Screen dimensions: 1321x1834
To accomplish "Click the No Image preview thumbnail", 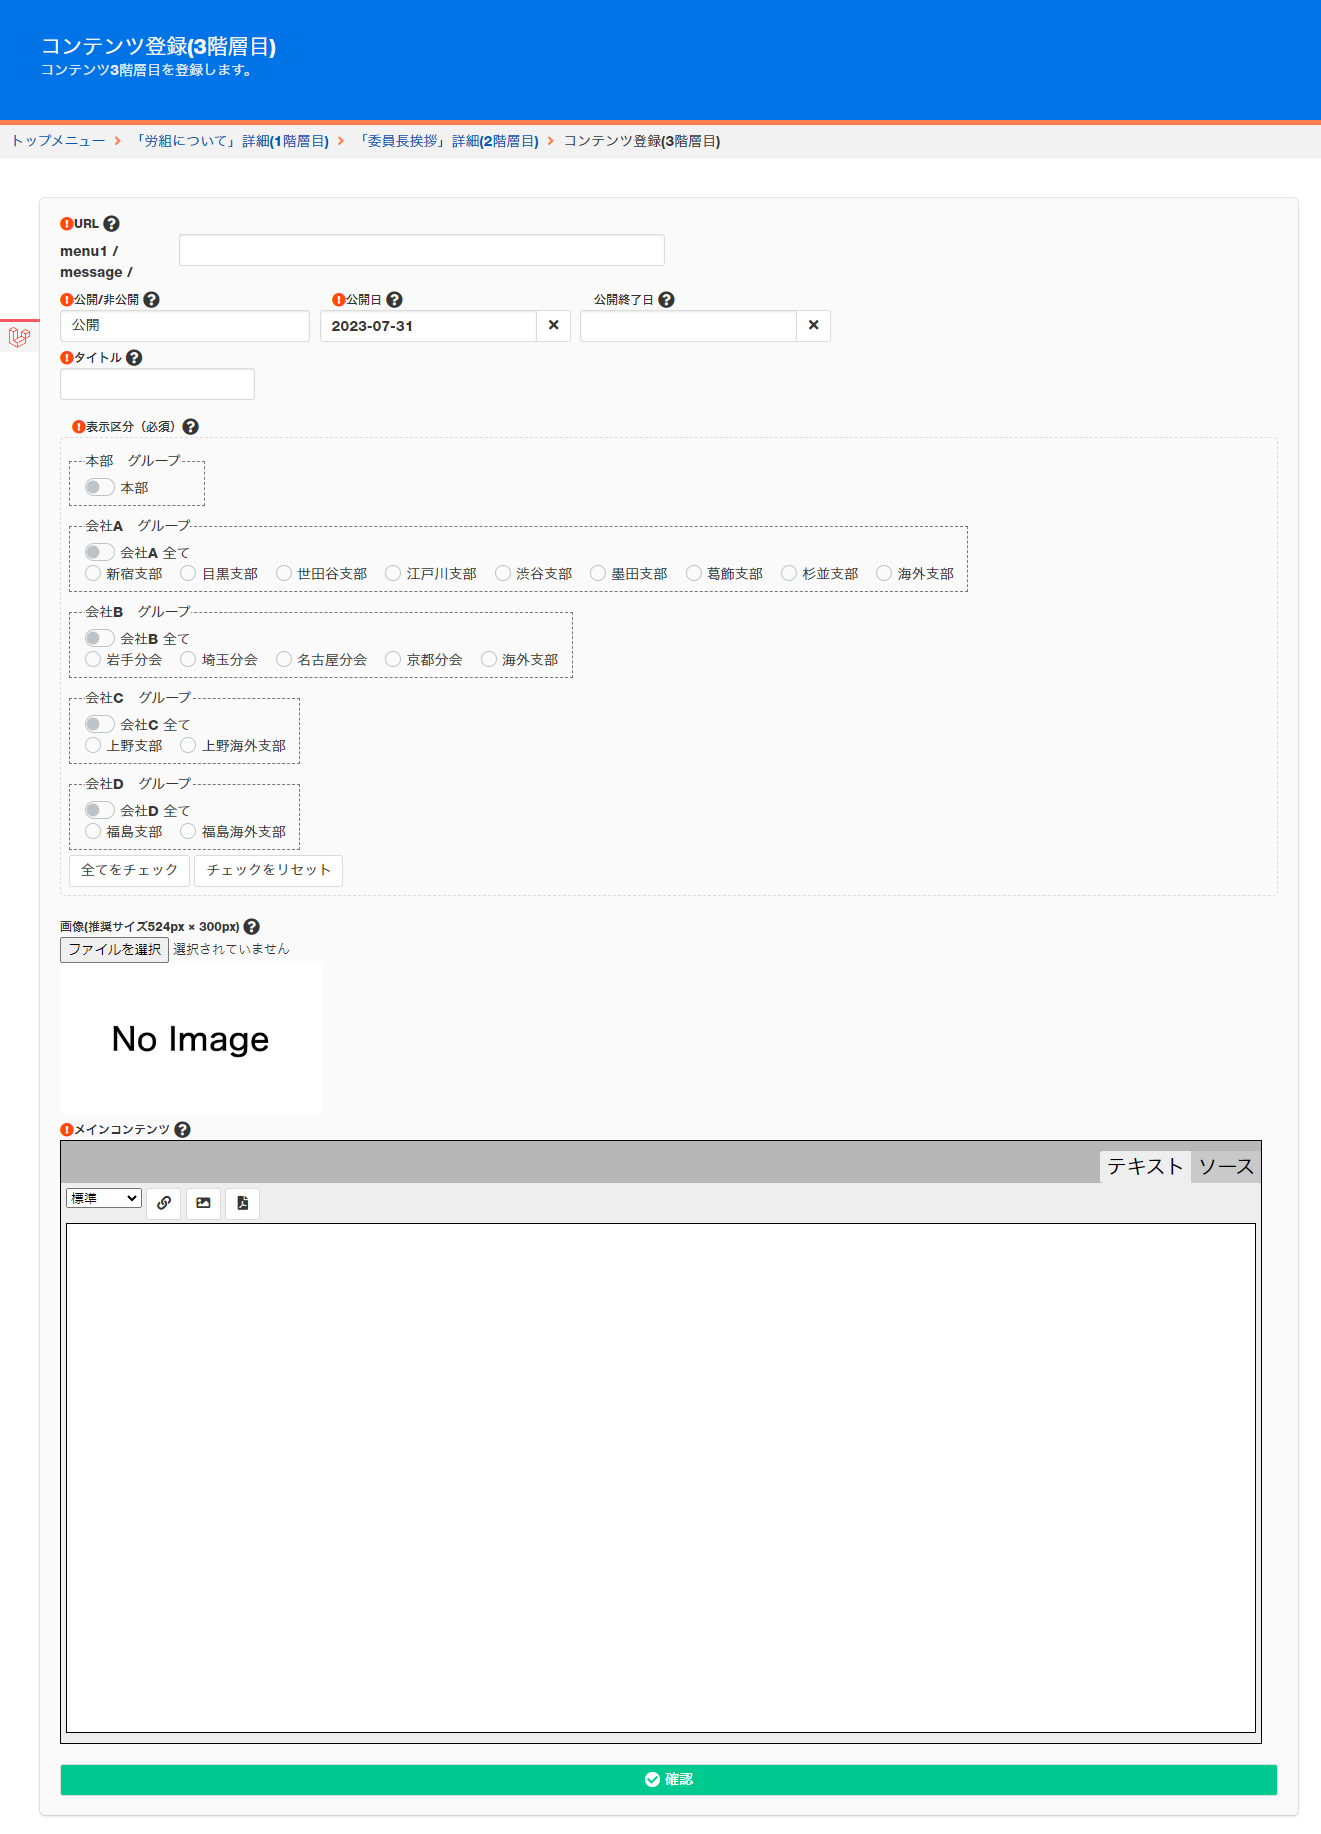I will [x=191, y=1038].
